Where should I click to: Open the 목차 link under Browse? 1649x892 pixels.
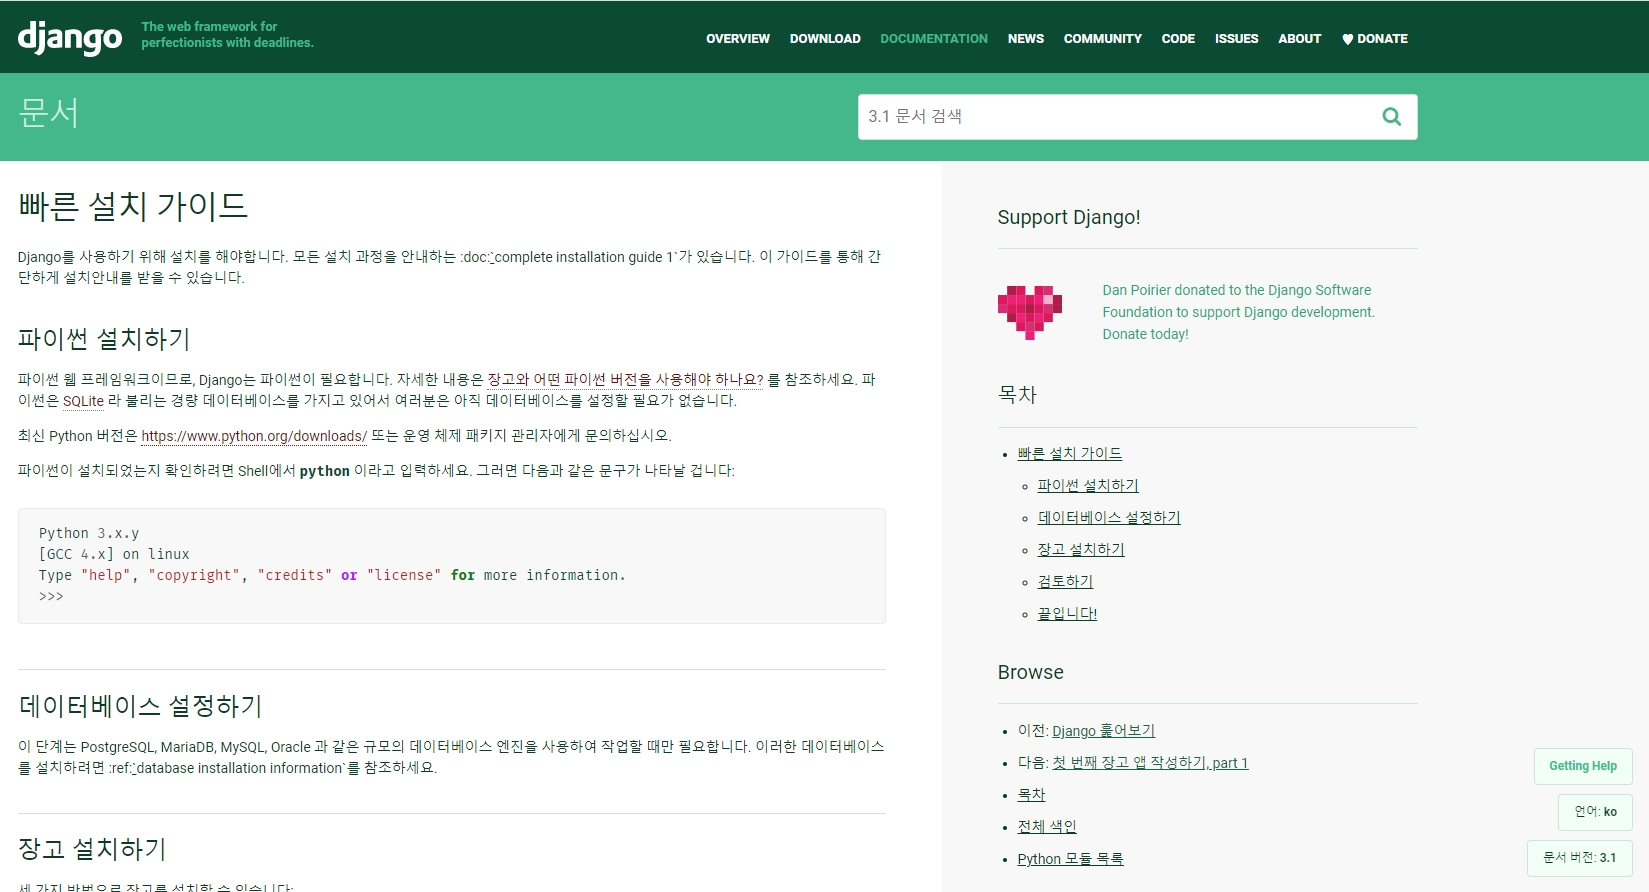click(x=1031, y=795)
